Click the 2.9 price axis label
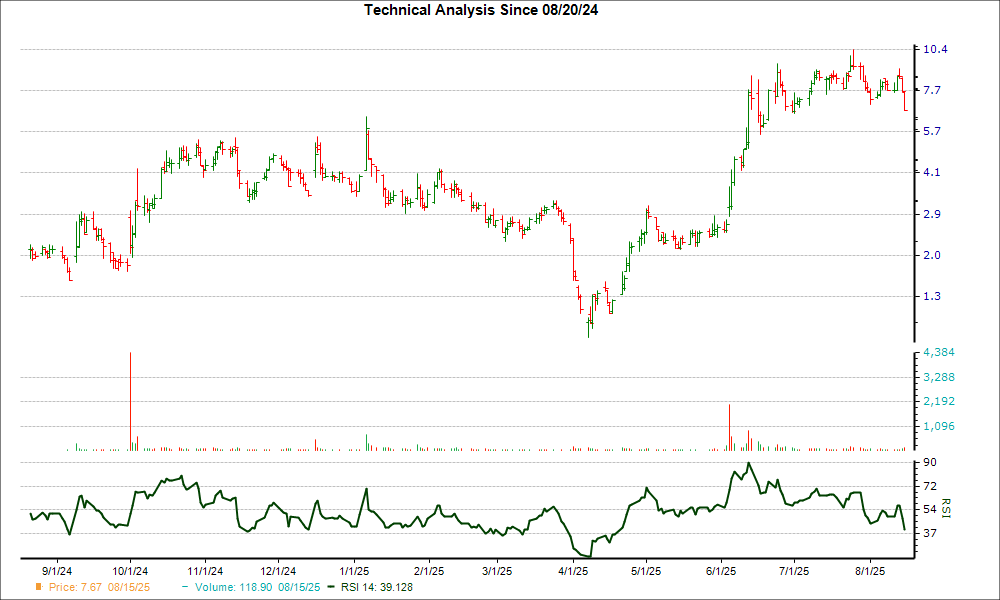This screenshot has height=600, width=1000. (932, 214)
